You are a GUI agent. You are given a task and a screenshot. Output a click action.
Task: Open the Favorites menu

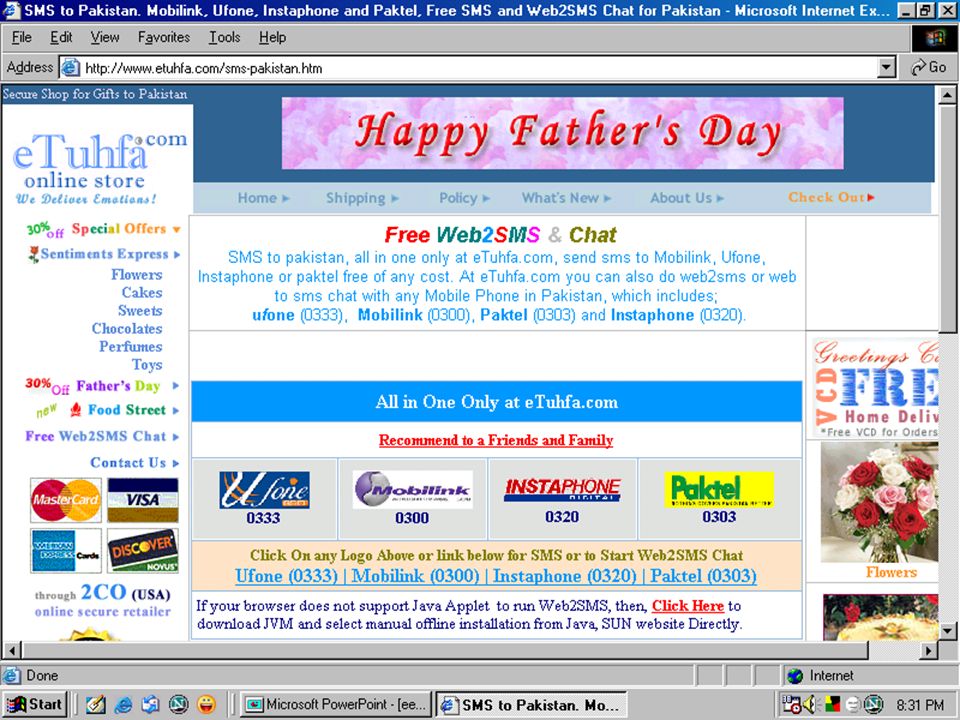tap(163, 37)
